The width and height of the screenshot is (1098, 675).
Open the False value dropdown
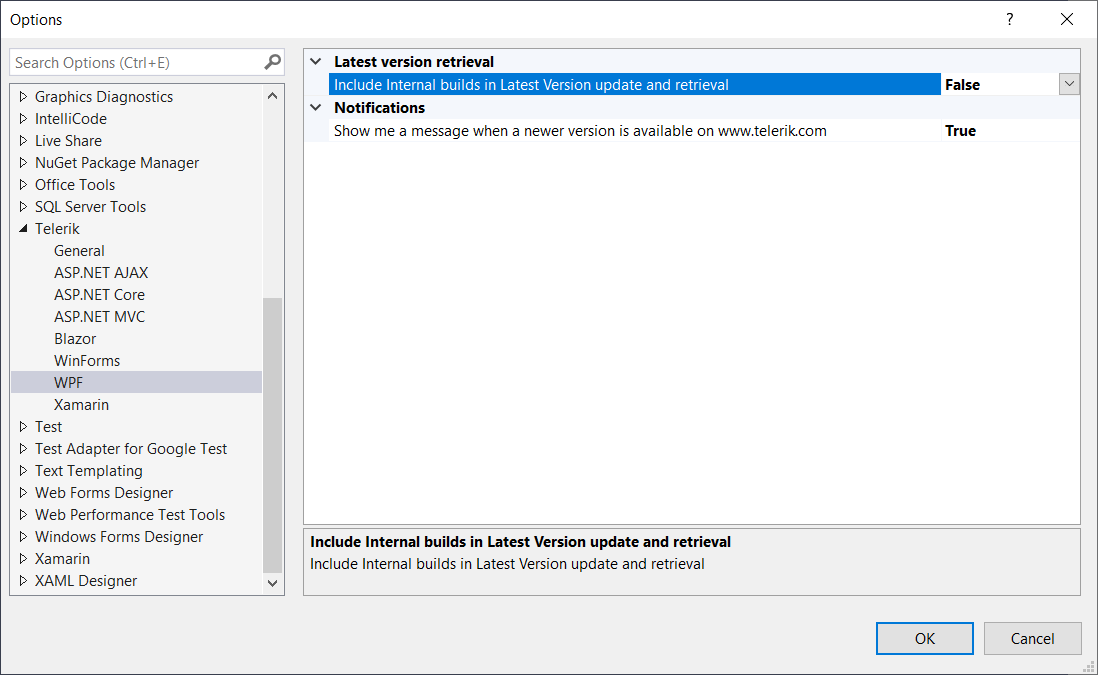[1069, 84]
